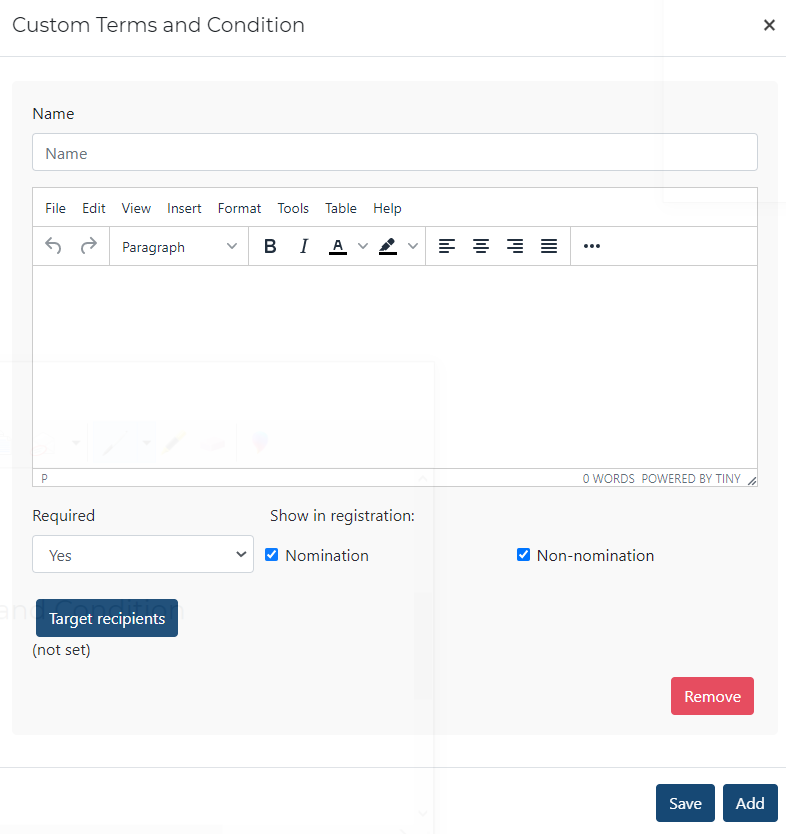Uncheck the Nomination checkbox

coord(272,555)
